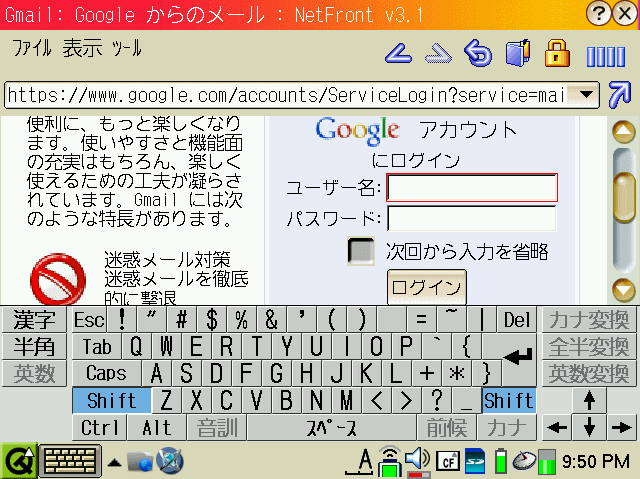Click the vertical scrollbar thumb
The image size is (640, 479).
pyautogui.click(x=624, y=197)
